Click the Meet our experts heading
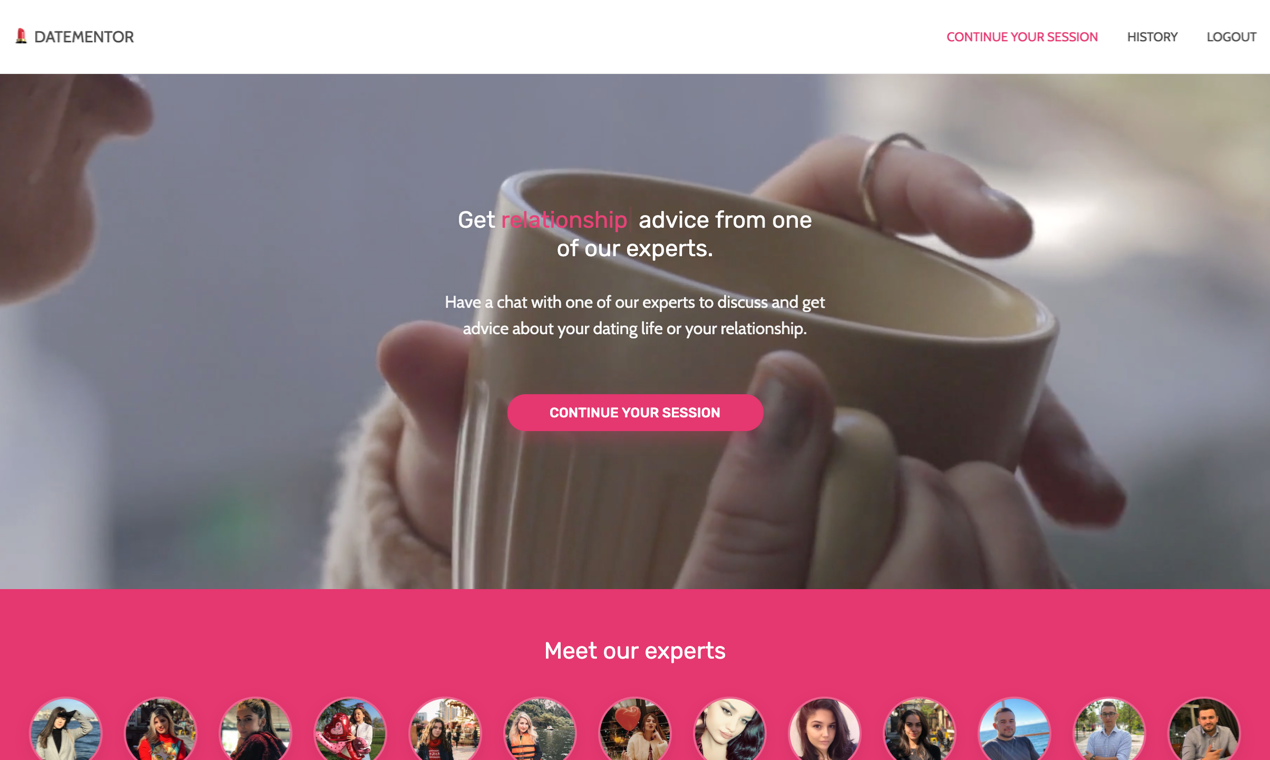This screenshot has height=760, width=1270. (635, 651)
